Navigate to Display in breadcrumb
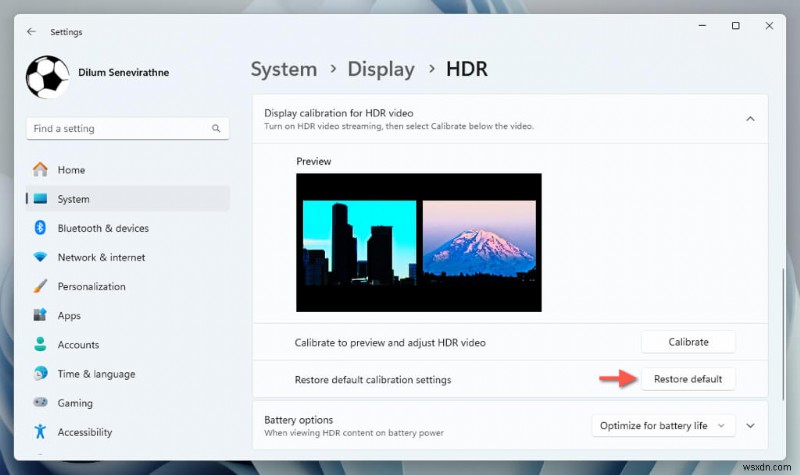The width and height of the screenshot is (800, 475). click(381, 69)
